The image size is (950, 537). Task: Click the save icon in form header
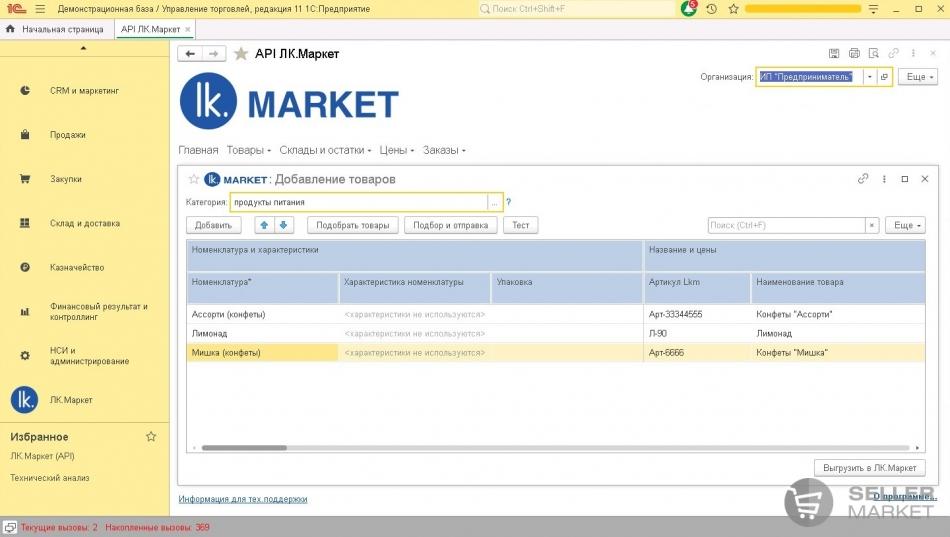[834, 53]
